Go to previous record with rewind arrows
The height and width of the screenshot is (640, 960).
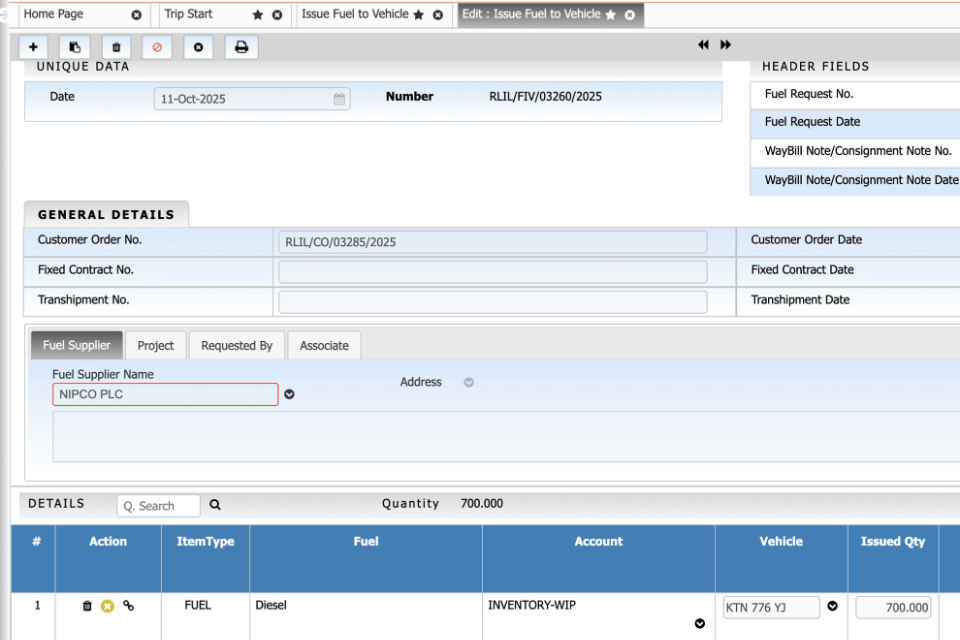(703, 45)
